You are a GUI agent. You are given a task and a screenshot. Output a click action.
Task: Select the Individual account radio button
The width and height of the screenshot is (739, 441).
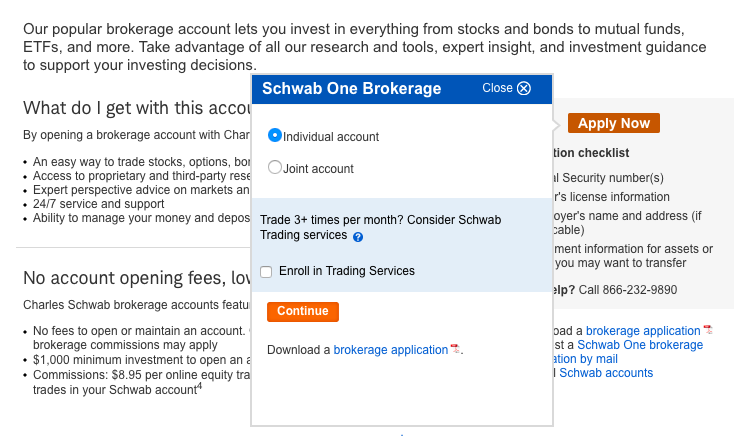coord(275,136)
